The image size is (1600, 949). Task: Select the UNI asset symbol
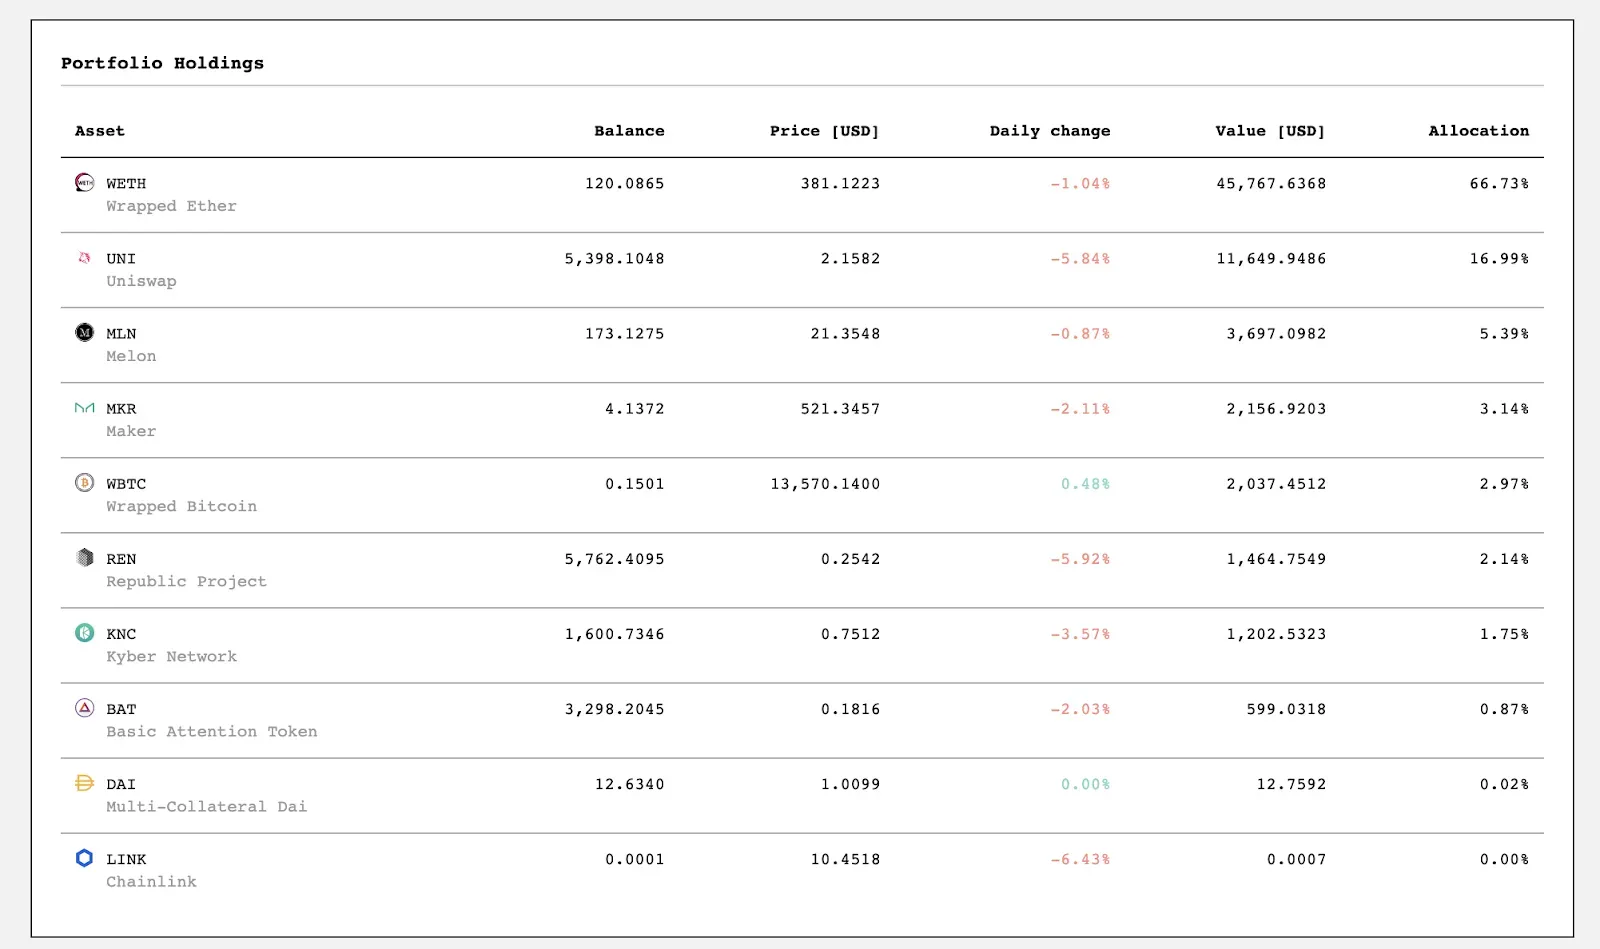click(121, 259)
